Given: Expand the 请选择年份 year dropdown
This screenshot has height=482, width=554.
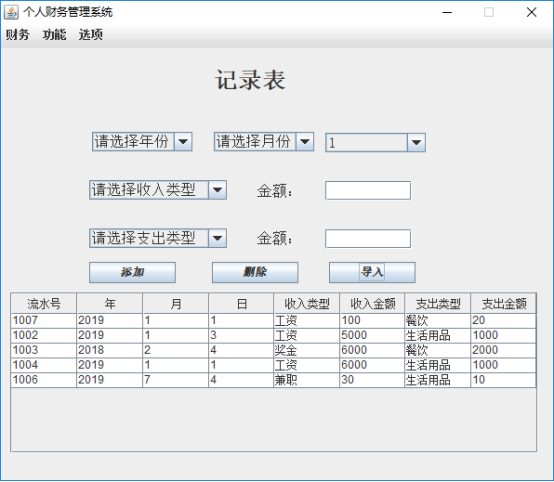Looking at the screenshot, I should (x=142, y=142).
